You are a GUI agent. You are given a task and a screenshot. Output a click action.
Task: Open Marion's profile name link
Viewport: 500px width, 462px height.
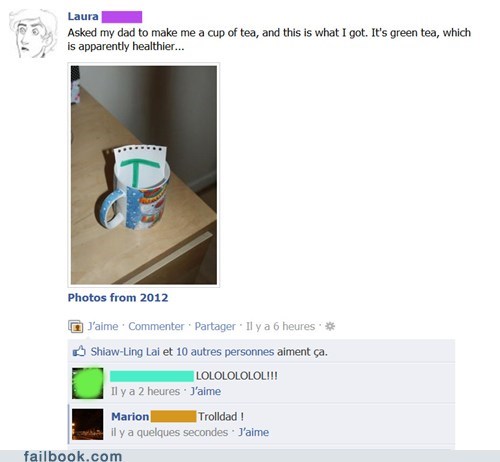tap(130, 416)
